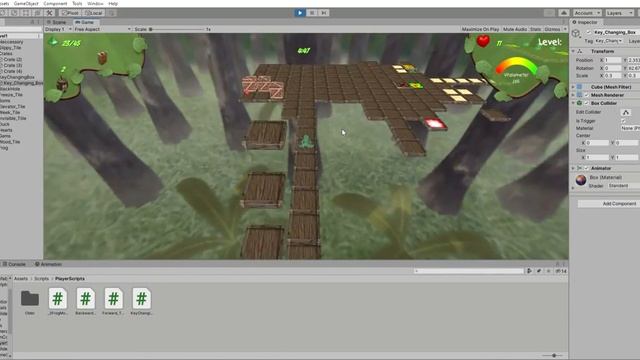
Task: Toggle Mute Audio in game view
Action: [x=515, y=29]
